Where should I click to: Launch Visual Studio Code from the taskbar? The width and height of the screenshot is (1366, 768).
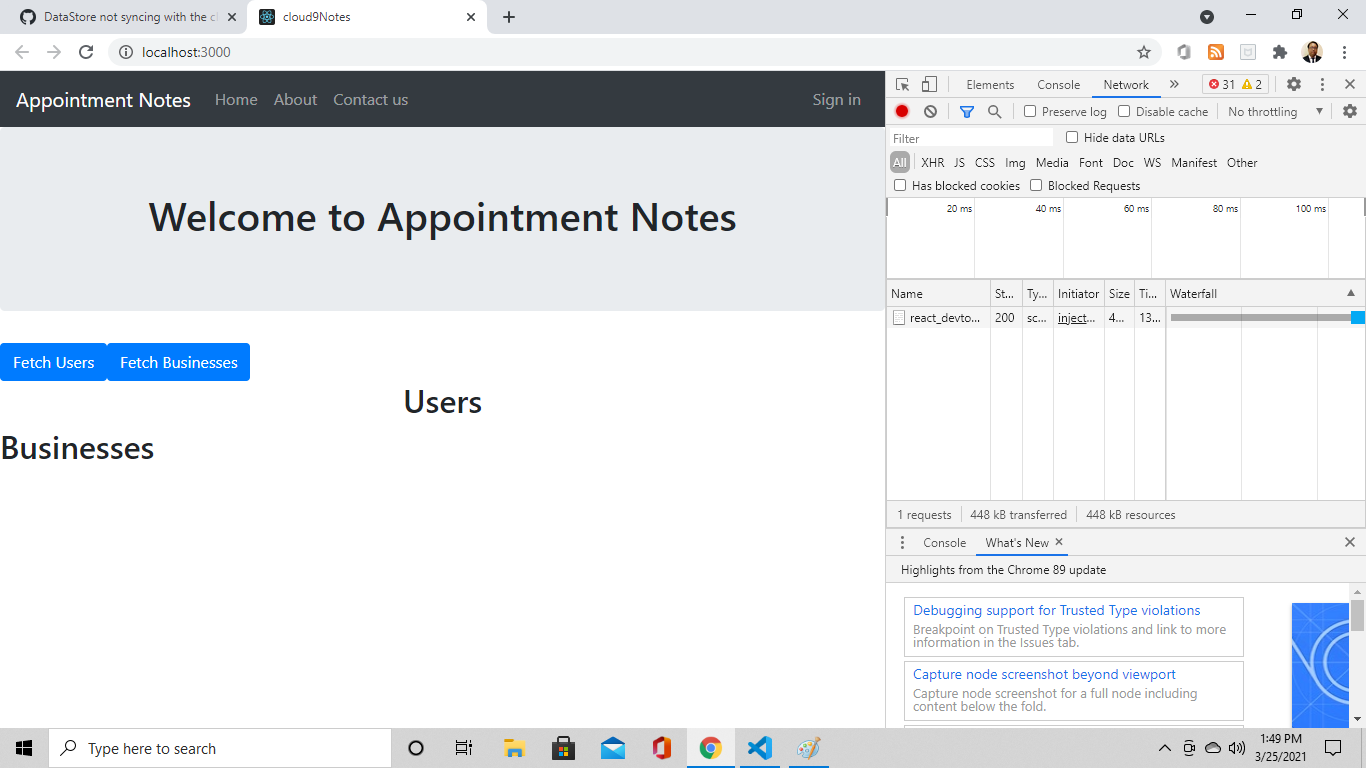tap(759, 747)
